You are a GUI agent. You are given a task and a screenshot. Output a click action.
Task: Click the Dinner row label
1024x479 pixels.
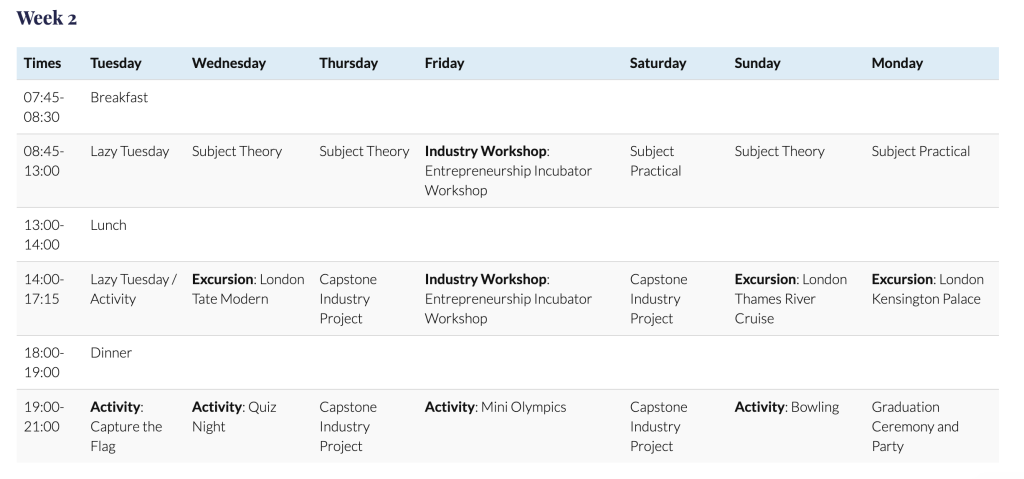[110, 353]
